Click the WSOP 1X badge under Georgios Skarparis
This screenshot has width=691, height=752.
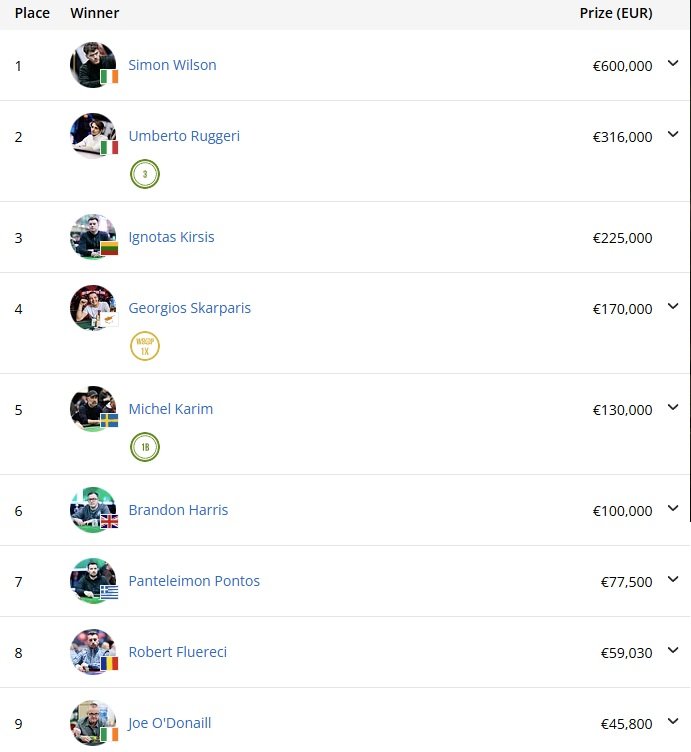[x=145, y=347]
